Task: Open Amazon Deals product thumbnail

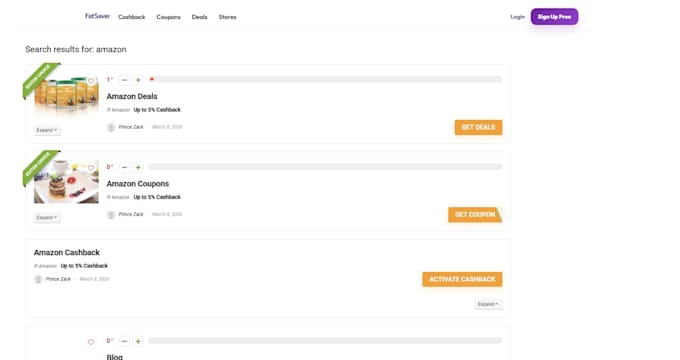Action: [66, 97]
